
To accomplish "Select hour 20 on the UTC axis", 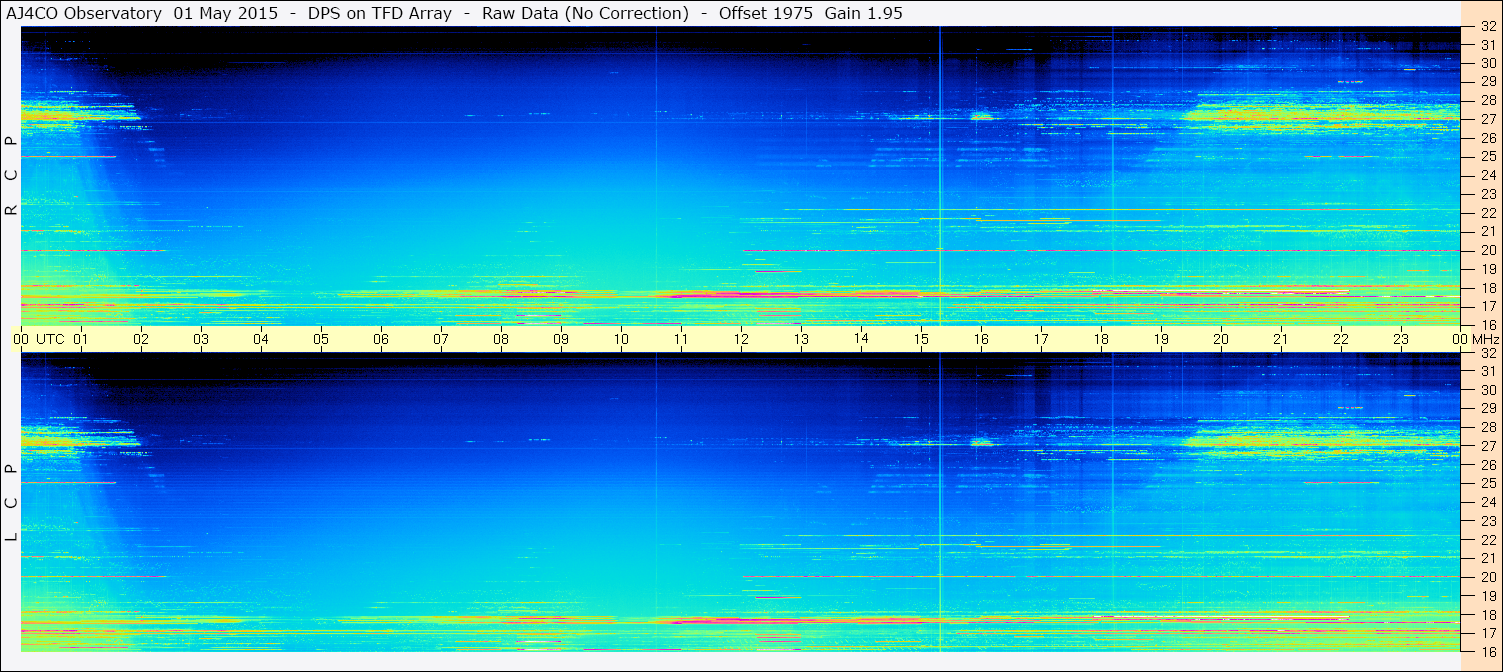I will [1221, 339].
